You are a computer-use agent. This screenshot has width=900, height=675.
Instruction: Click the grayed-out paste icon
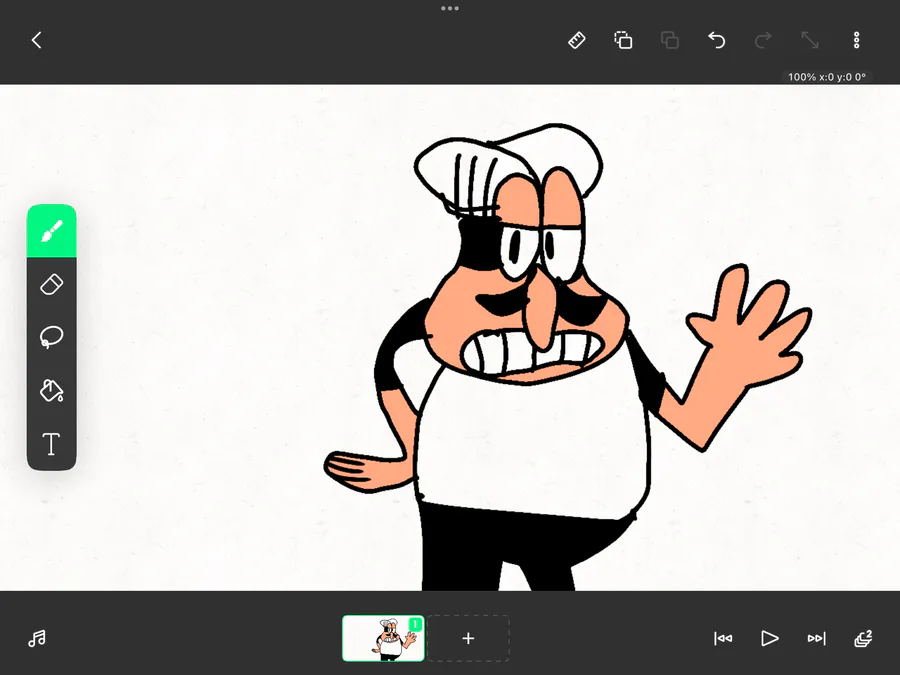click(670, 40)
